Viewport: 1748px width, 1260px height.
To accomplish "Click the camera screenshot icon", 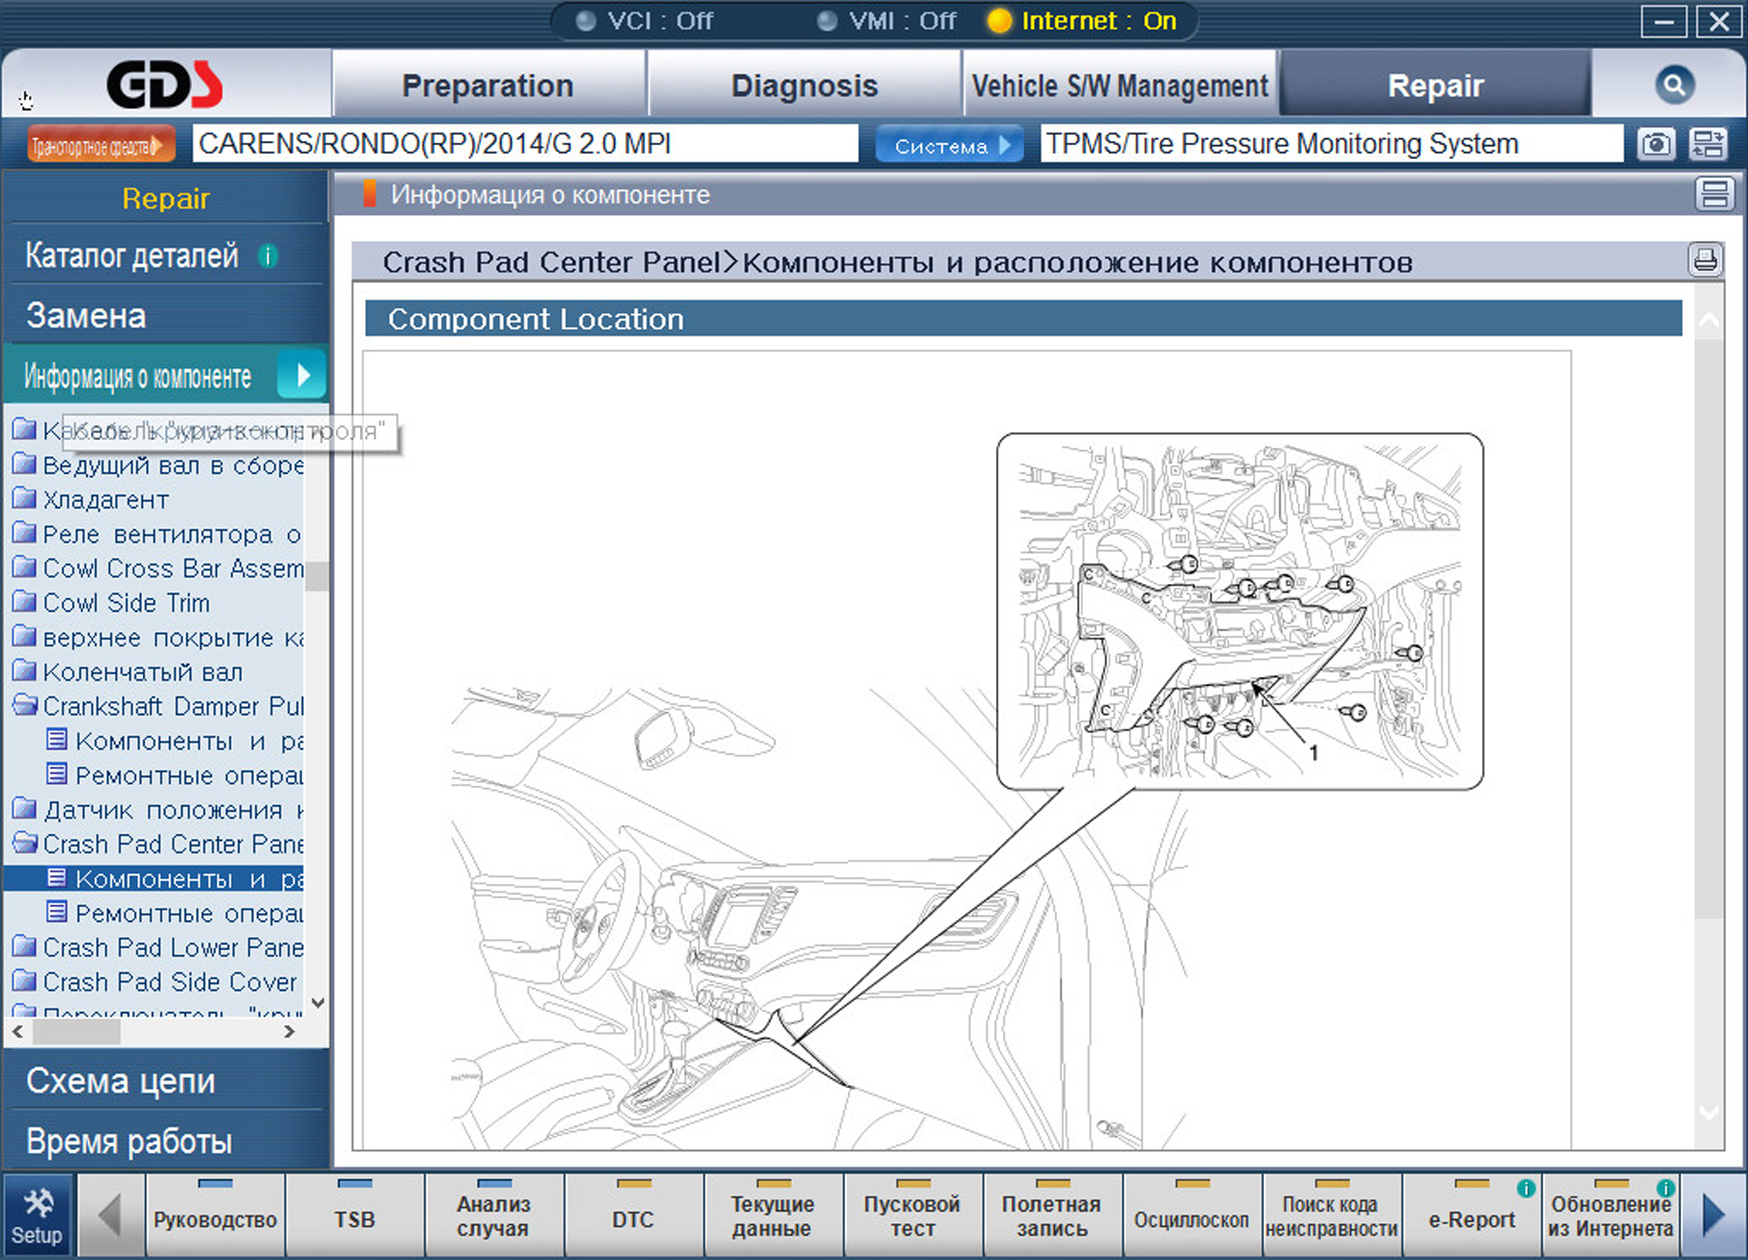I will (1656, 144).
